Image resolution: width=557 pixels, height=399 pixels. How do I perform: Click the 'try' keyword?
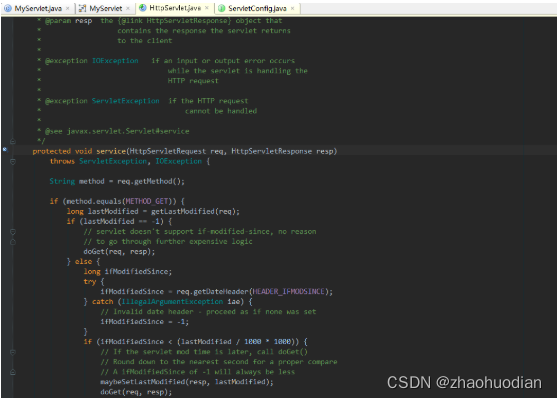click(90, 282)
